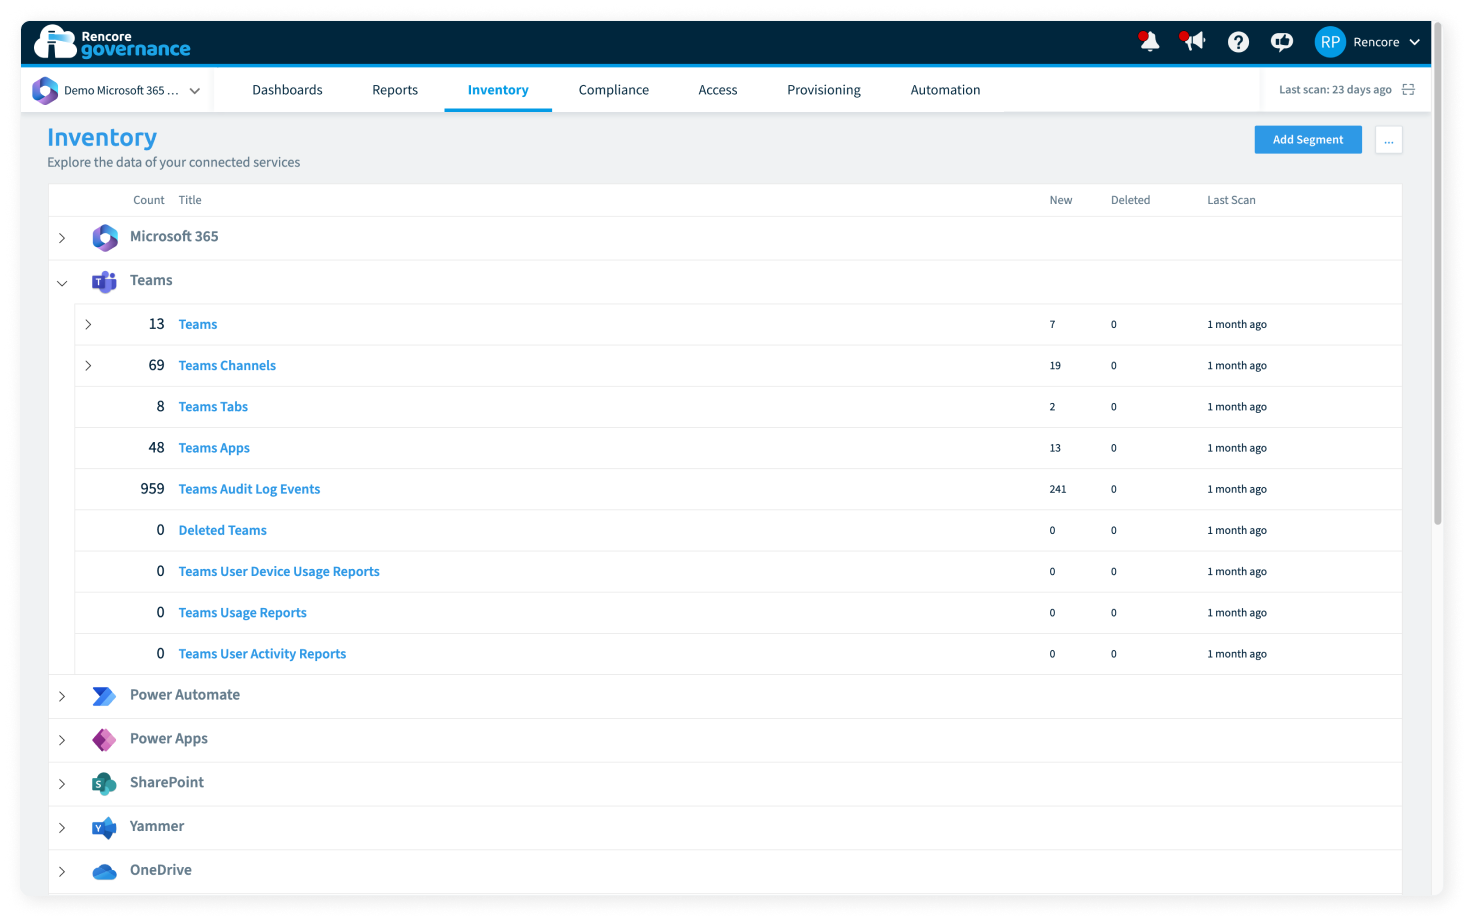Click the 241 new items value
Image resolution: width=1464 pixels, height=916 pixels.
(x=1058, y=489)
